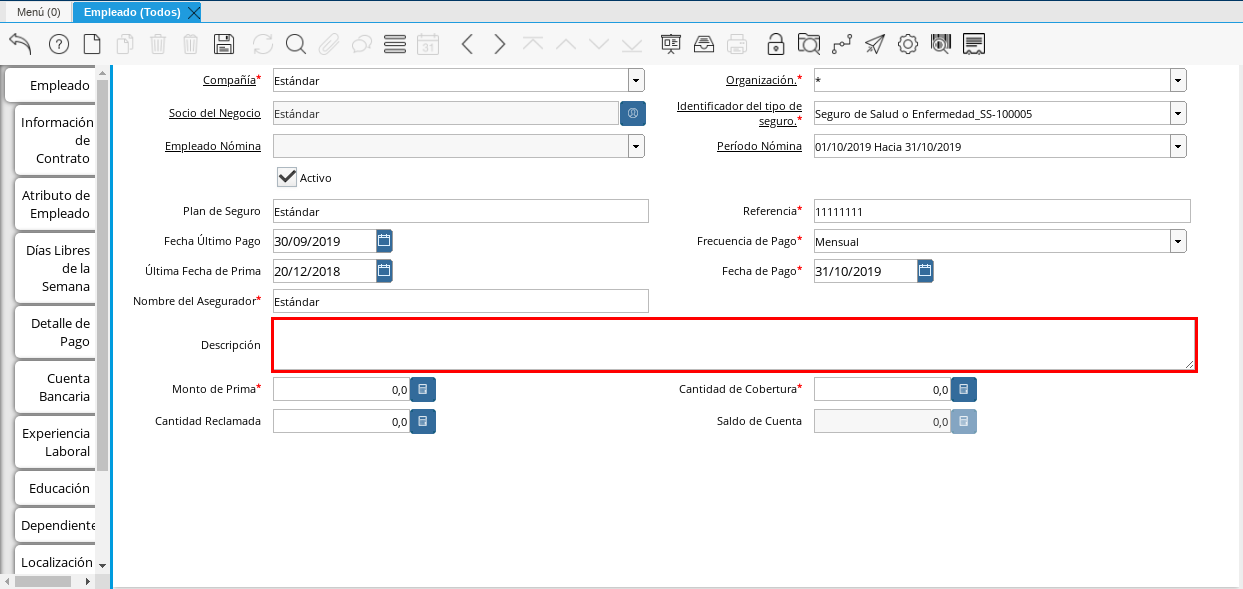Create a new record with toolbar icon
1243x589 pixels.
pyautogui.click(x=92, y=44)
